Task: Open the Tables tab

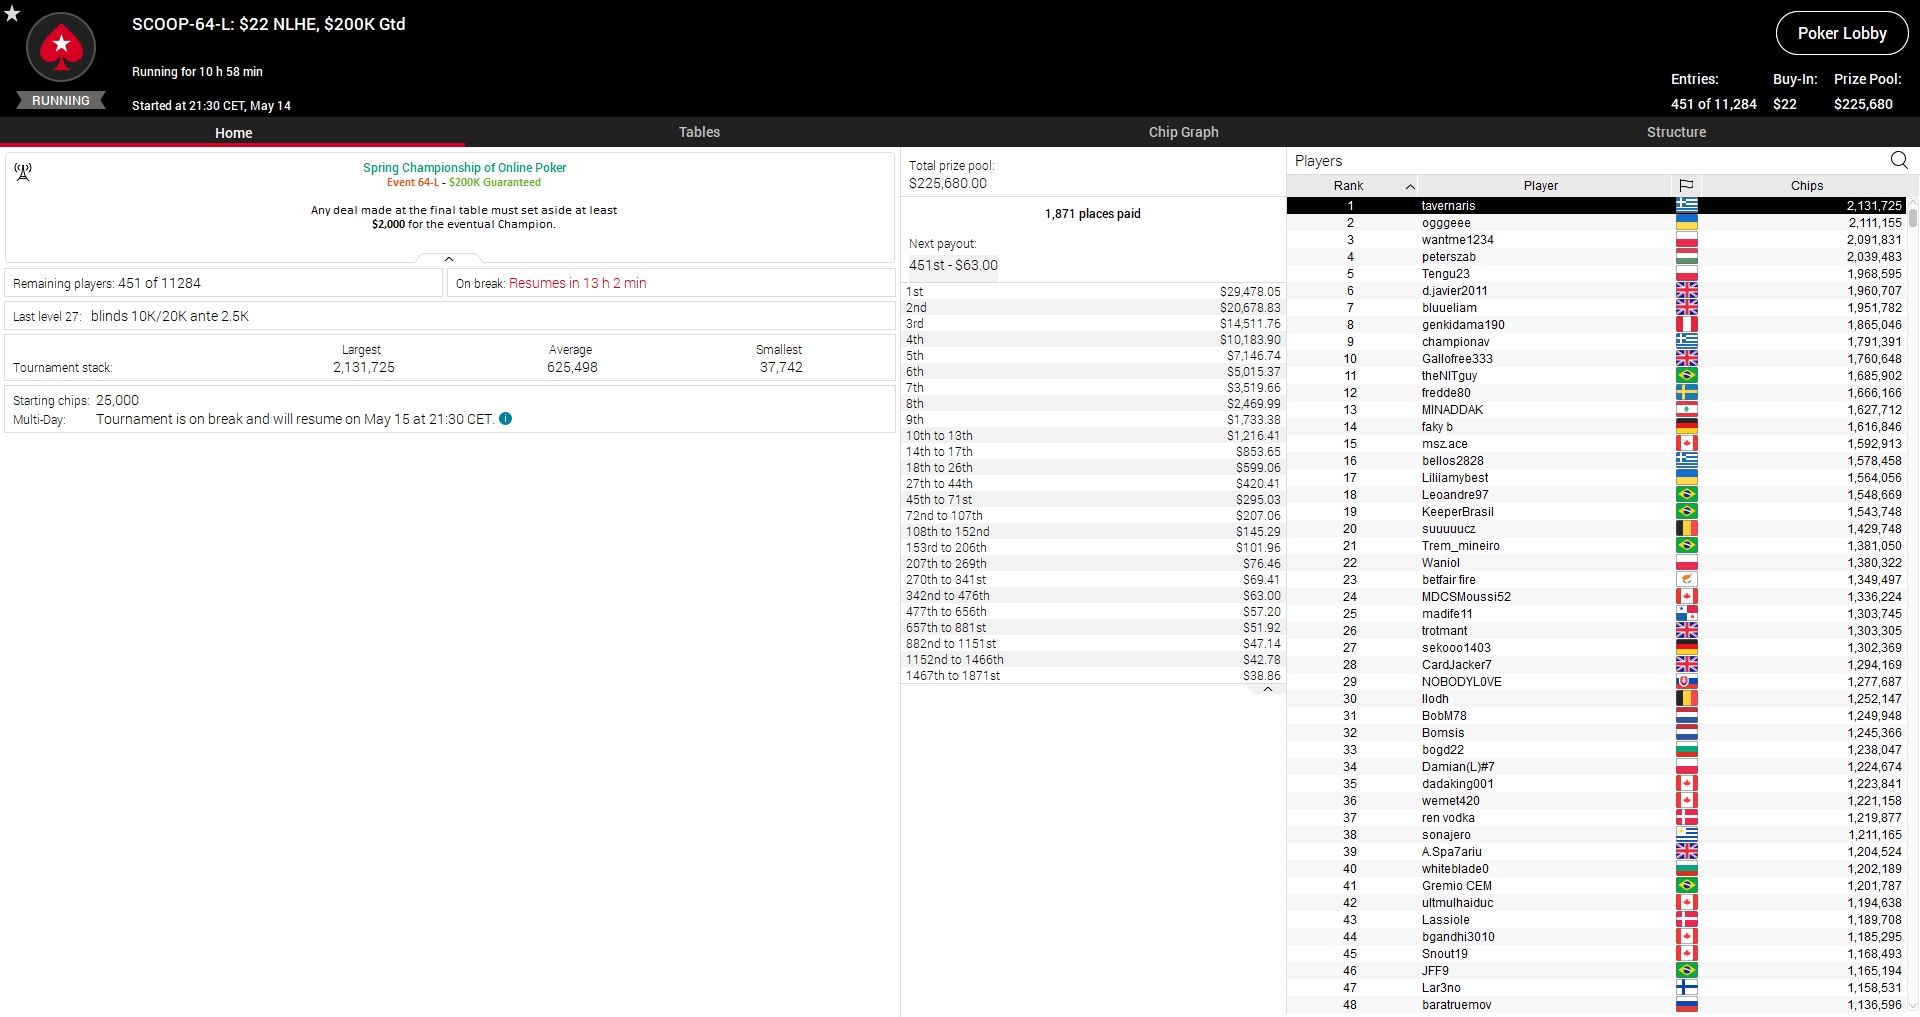Action: click(x=699, y=132)
